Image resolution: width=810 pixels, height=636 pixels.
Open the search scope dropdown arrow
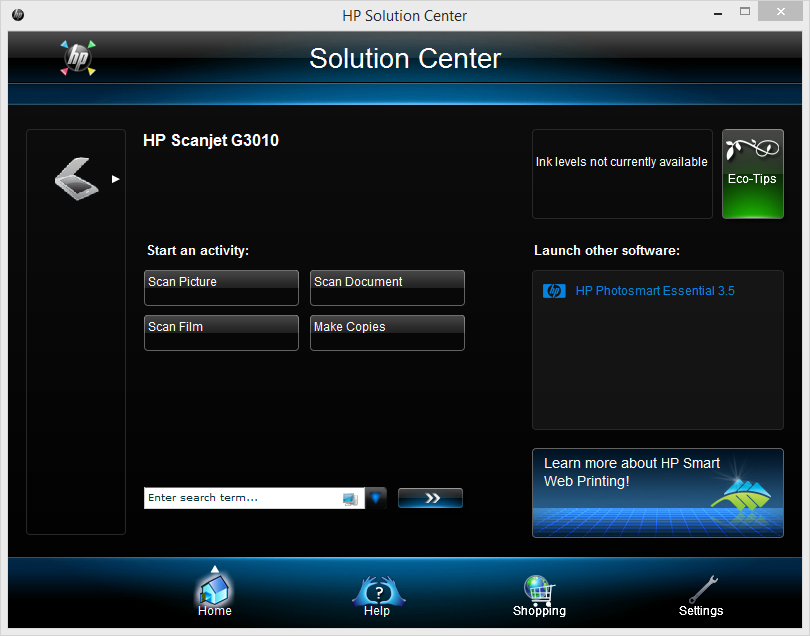point(376,498)
